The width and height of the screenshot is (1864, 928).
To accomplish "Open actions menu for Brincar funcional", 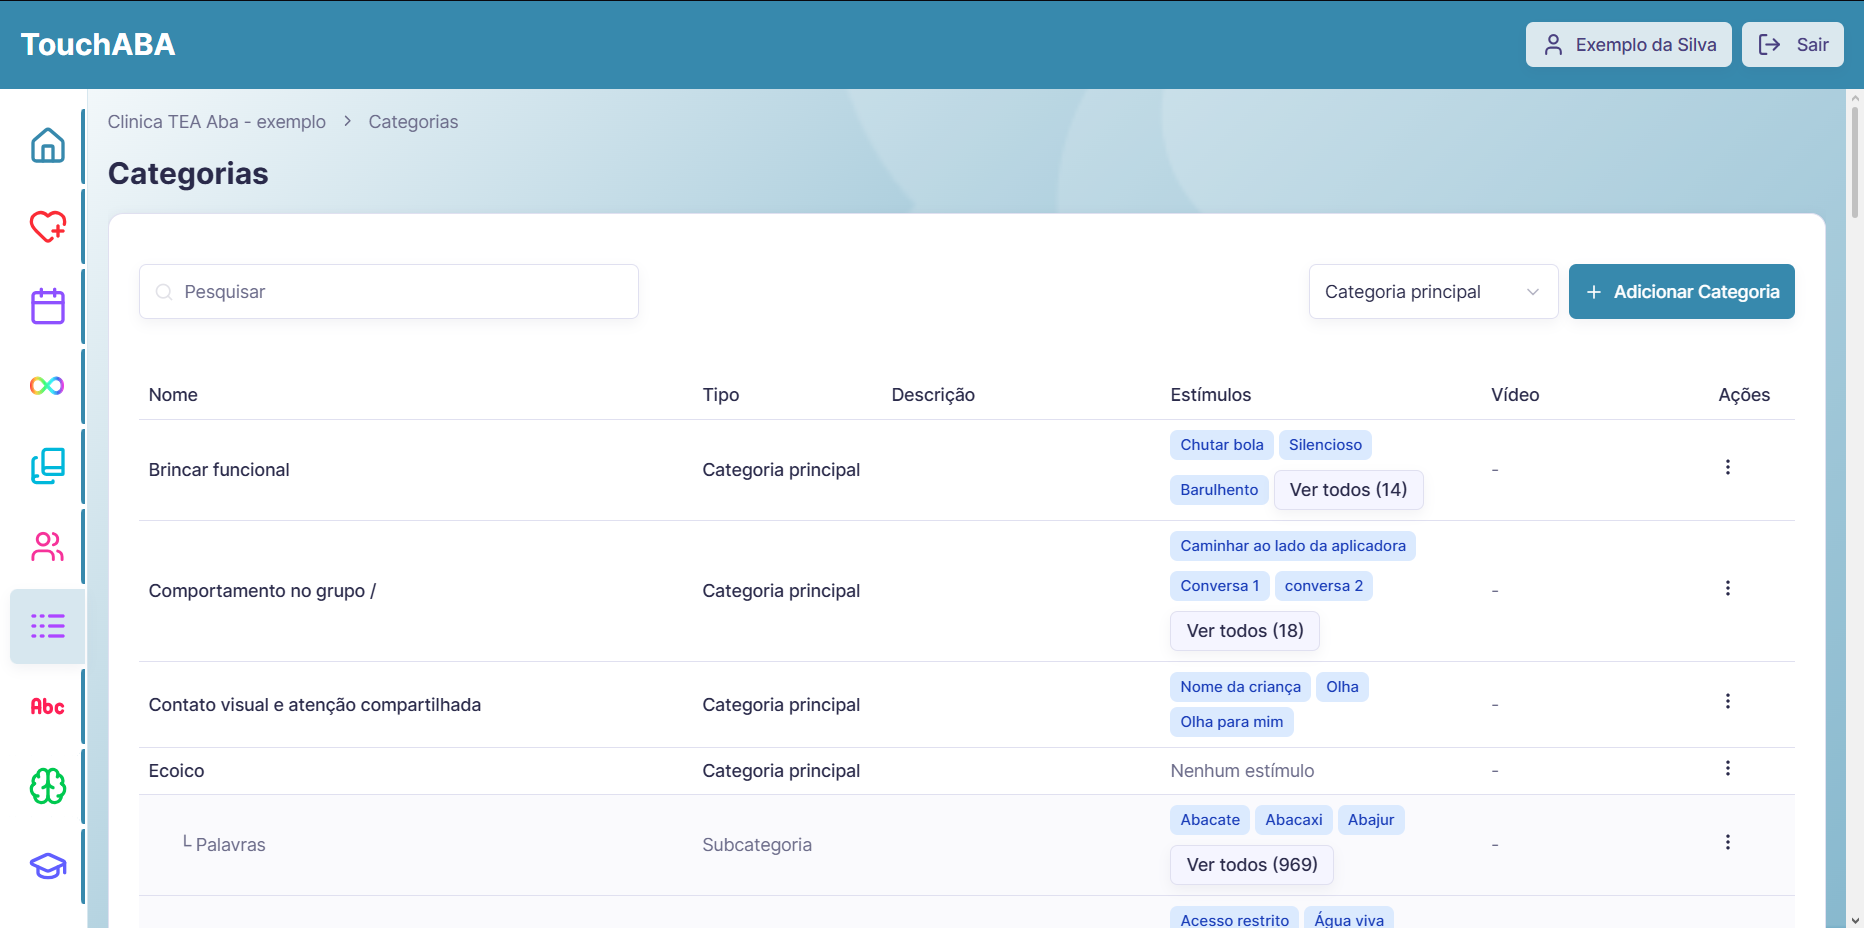I will 1727,467.
